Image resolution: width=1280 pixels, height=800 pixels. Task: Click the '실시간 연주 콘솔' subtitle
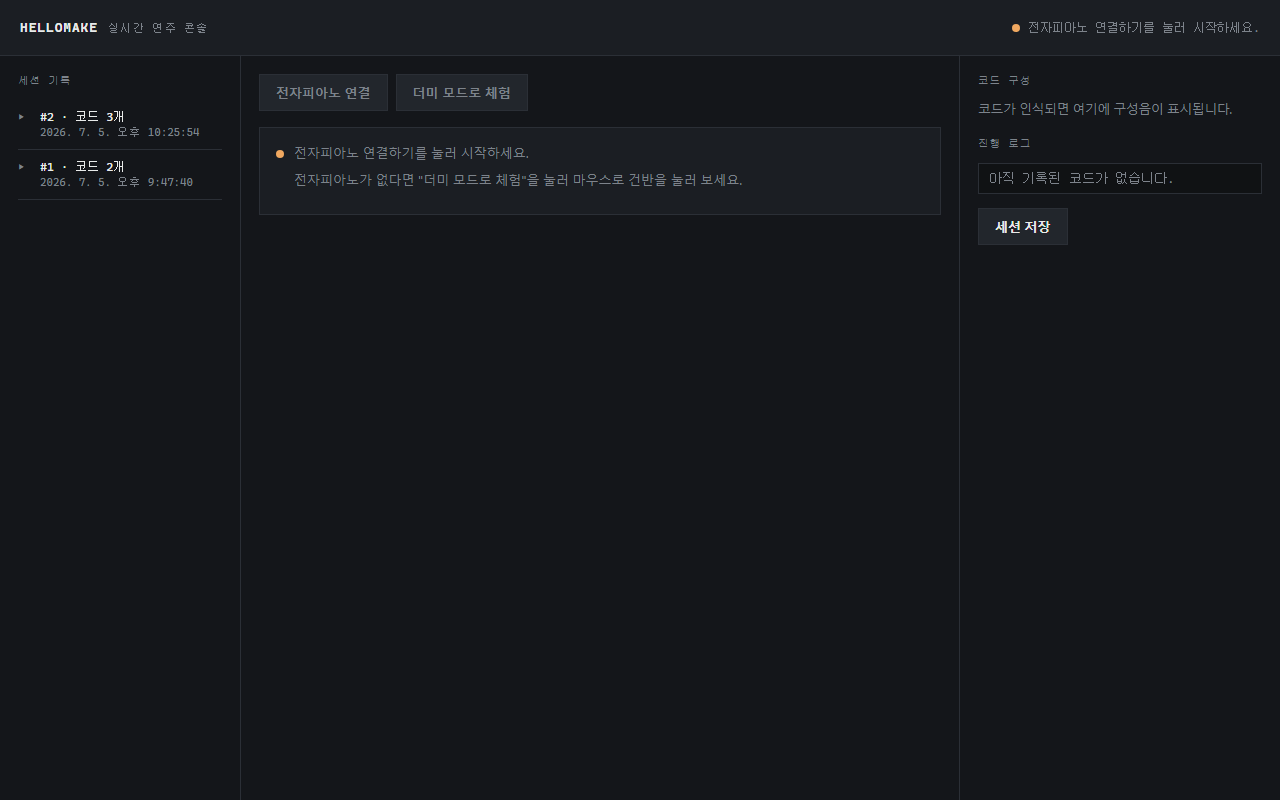(158, 28)
